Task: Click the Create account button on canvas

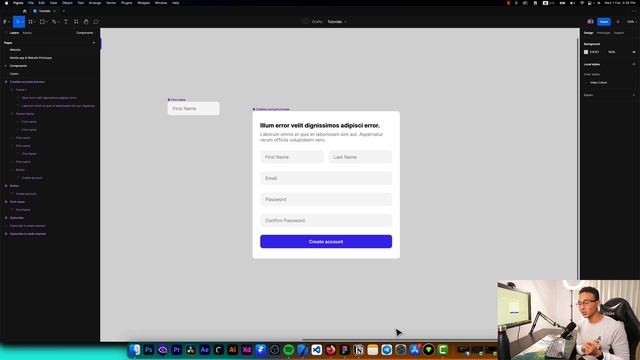Action: [326, 242]
